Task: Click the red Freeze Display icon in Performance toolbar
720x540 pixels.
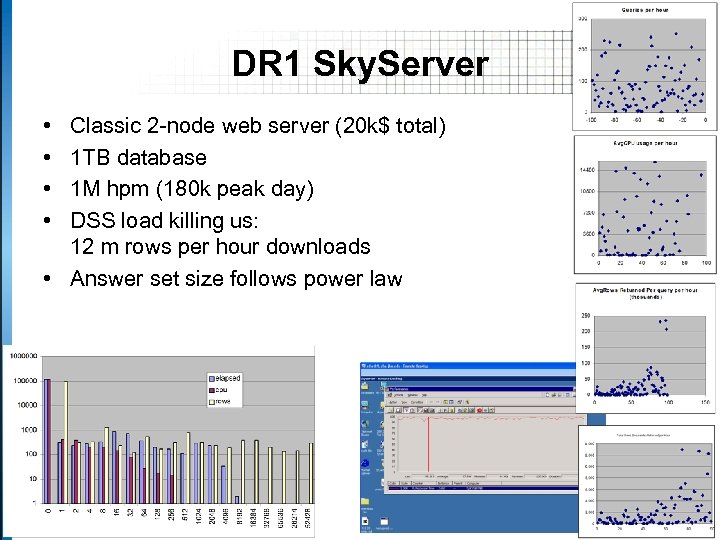Action: pos(479,410)
